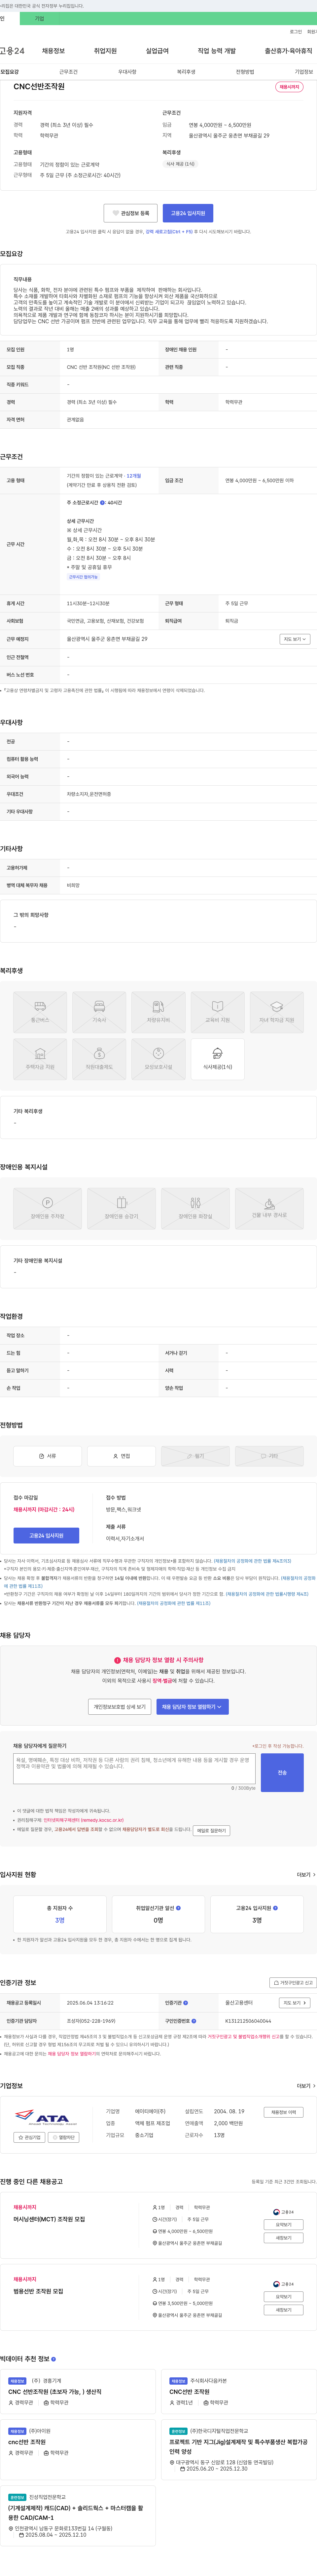
Task: Switch to the 복리후생 section tab
Action: (186, 72)
